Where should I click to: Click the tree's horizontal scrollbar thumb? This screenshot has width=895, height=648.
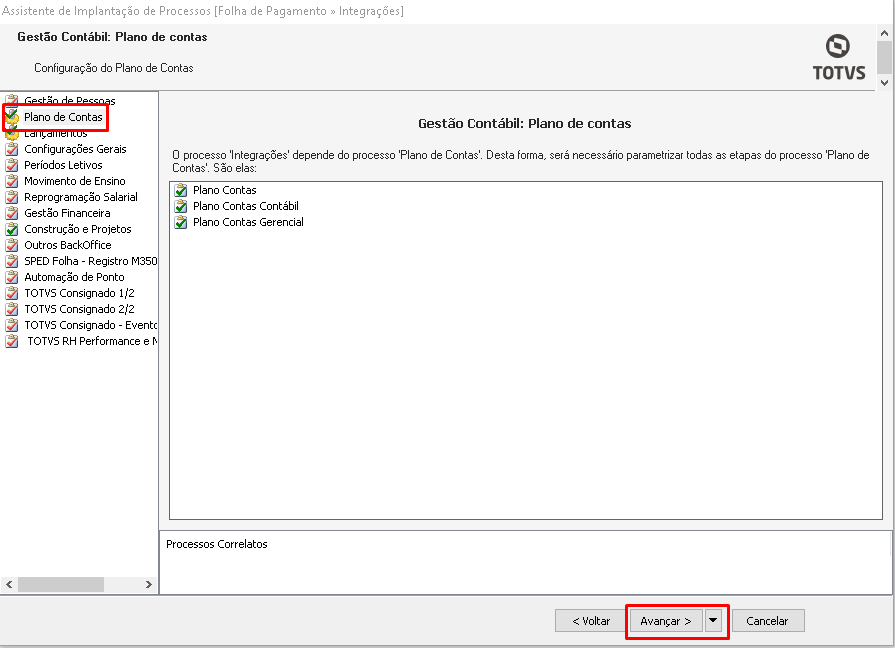[x=61, y=585]
